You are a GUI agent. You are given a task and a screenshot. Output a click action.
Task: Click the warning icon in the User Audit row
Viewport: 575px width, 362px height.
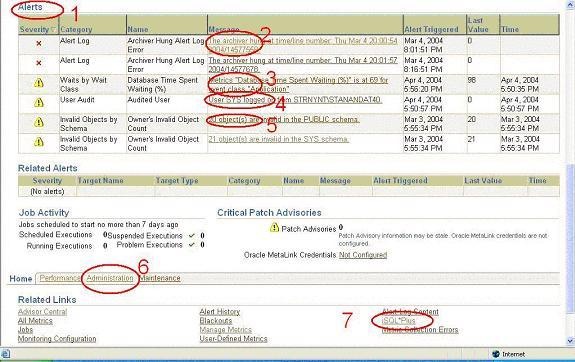[x=39, y=103]
